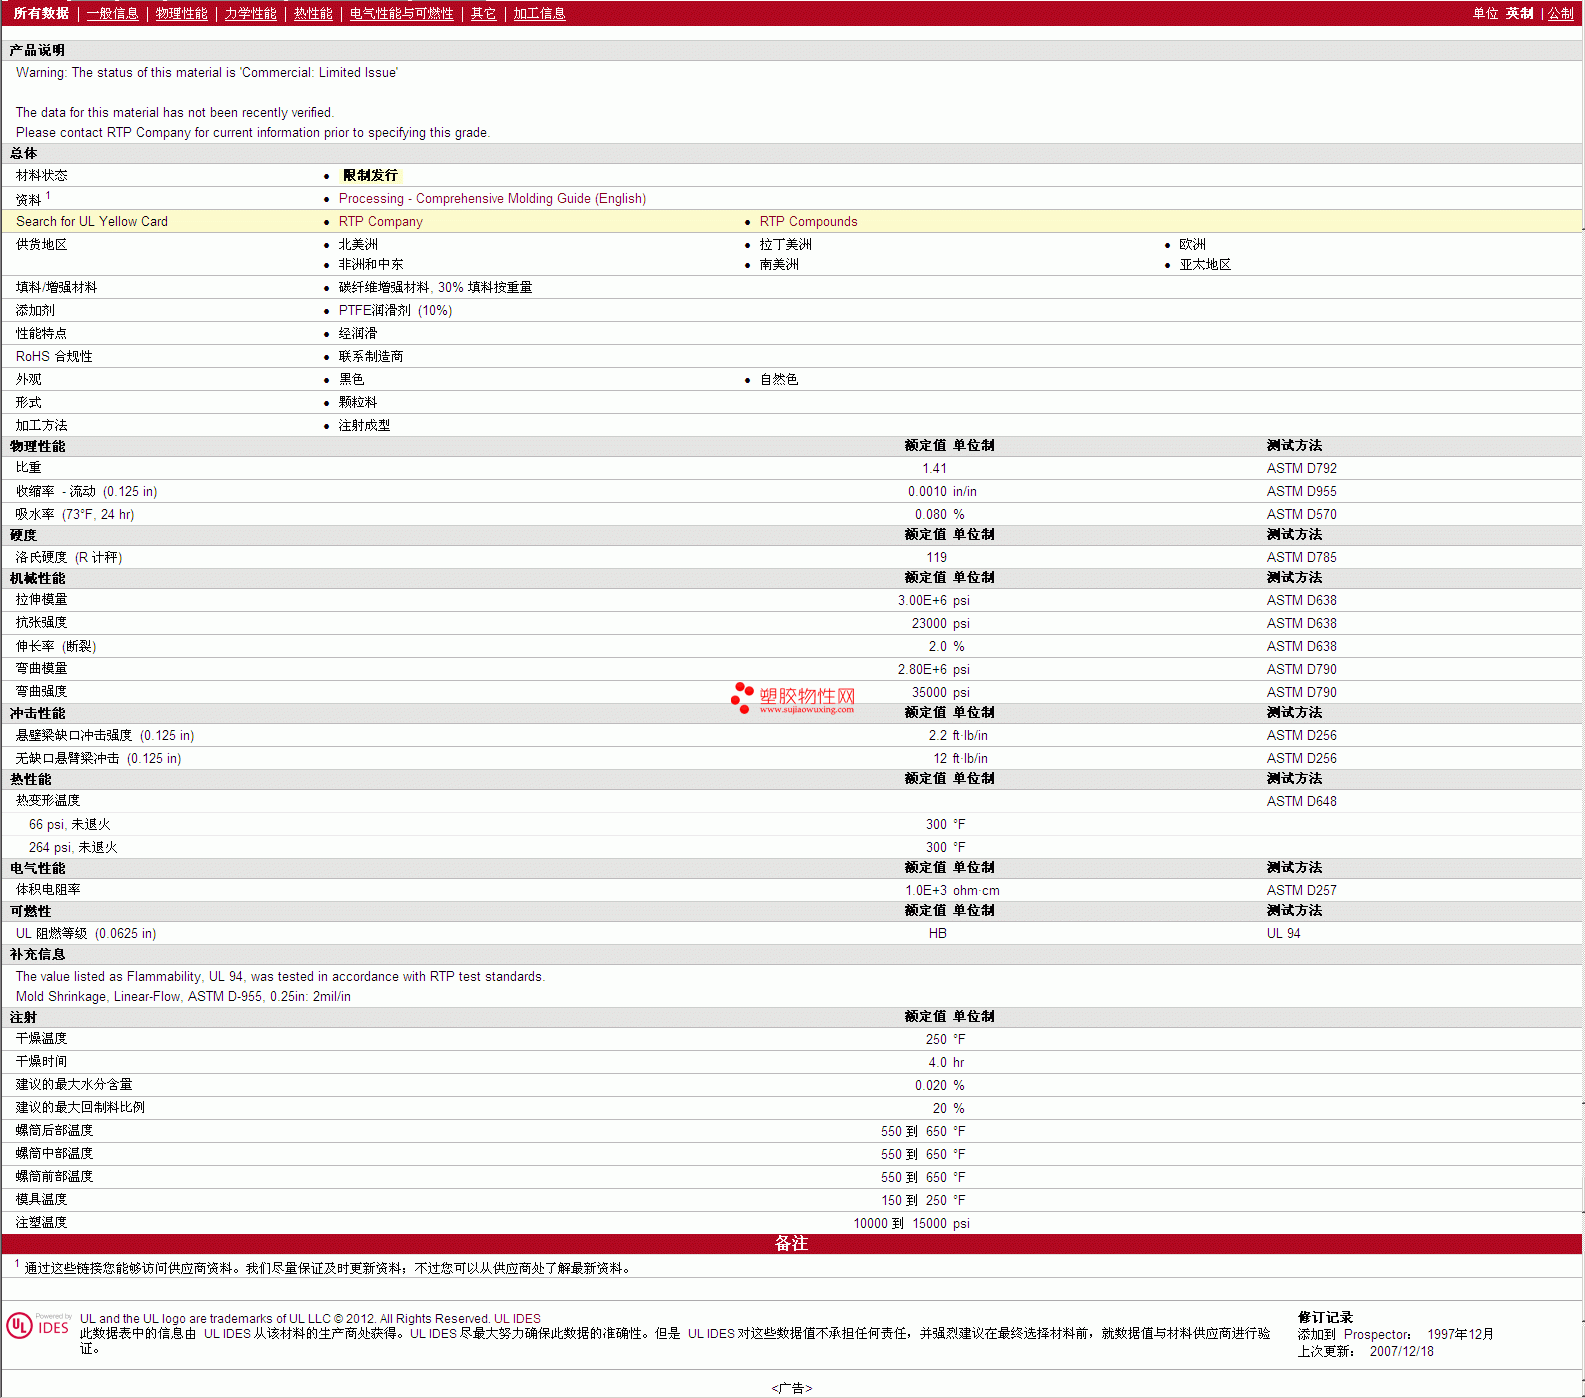Open the 一般信息 tab
Screen dimensions: 1585x1398
click(112, 14)
